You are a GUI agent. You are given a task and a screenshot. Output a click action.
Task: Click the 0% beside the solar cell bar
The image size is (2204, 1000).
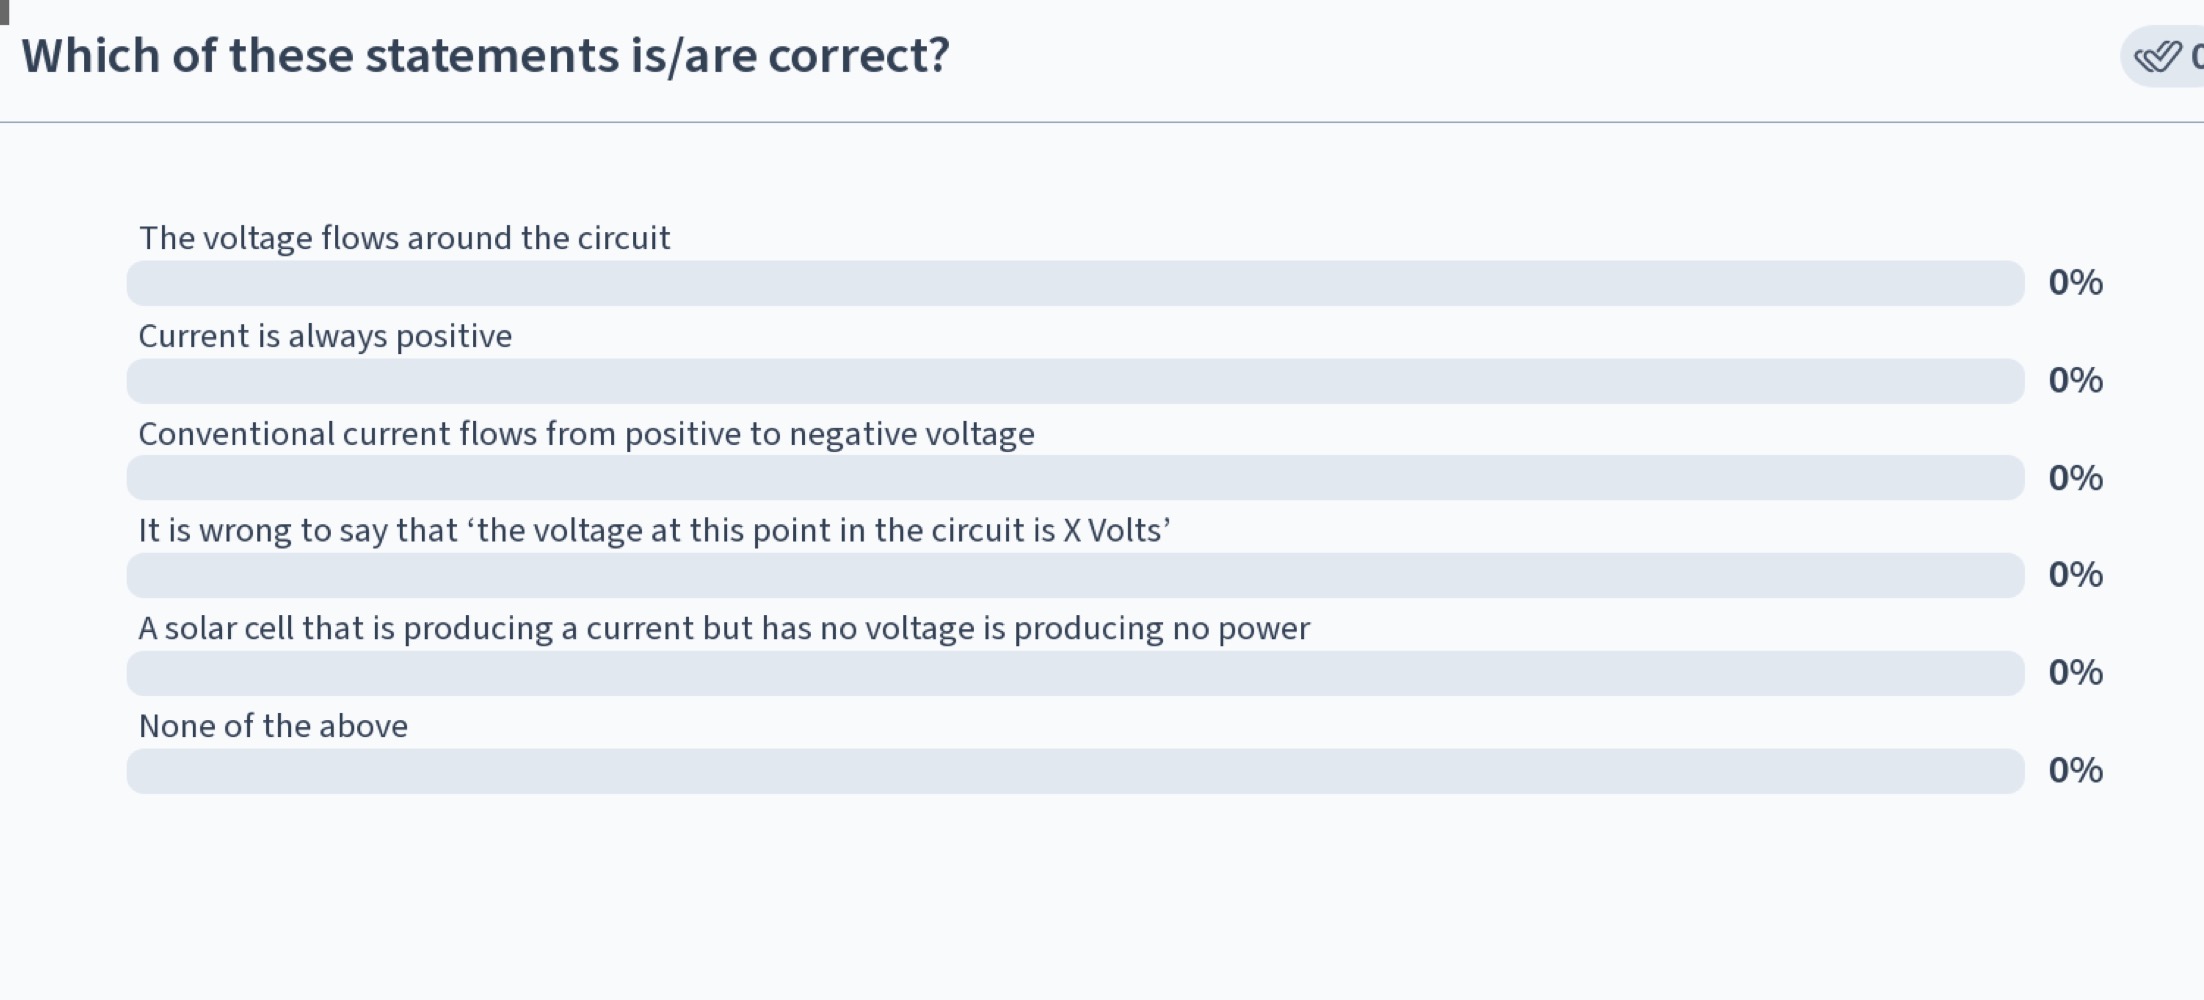pyautogui.click(x=2075, y=673)
